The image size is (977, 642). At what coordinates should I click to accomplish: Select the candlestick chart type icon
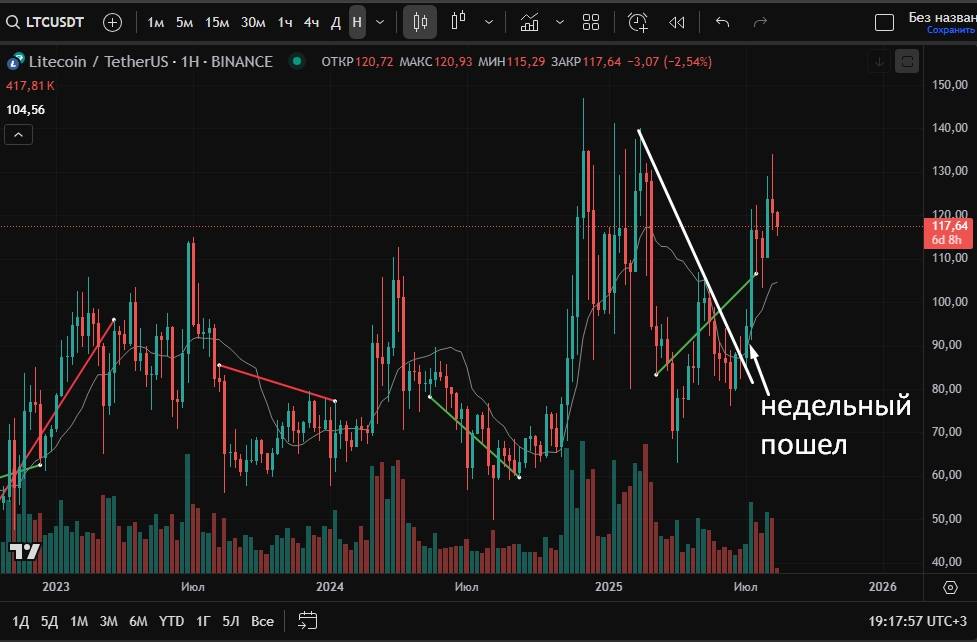(x=420, y=22)
